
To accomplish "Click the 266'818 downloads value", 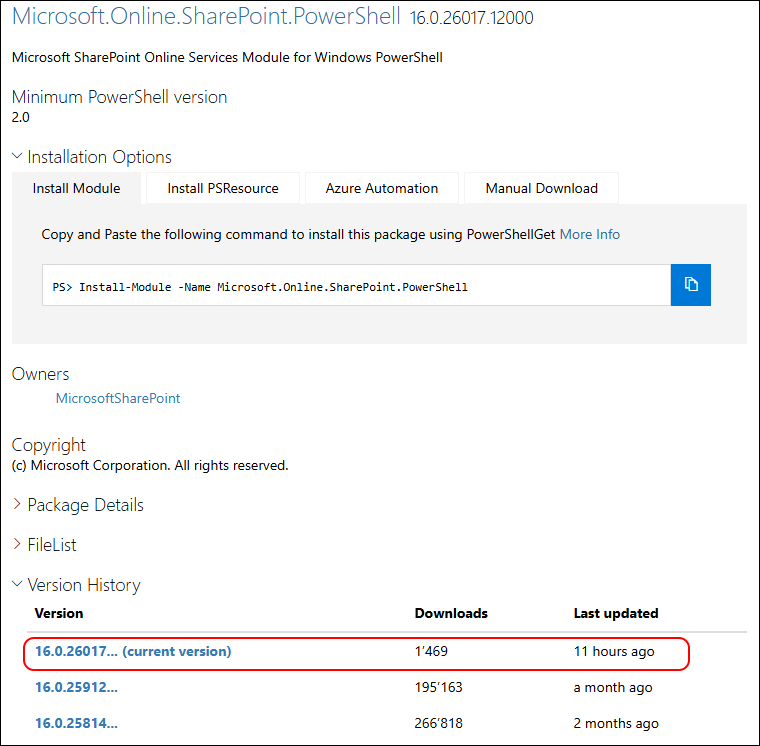I will 438,723.
